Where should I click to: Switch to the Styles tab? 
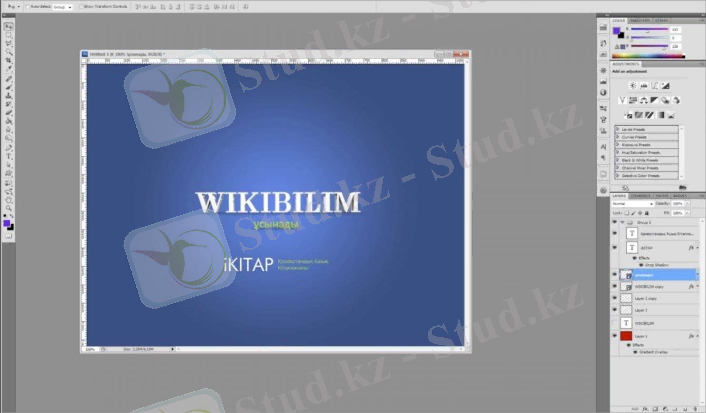(x=661, y=21)
